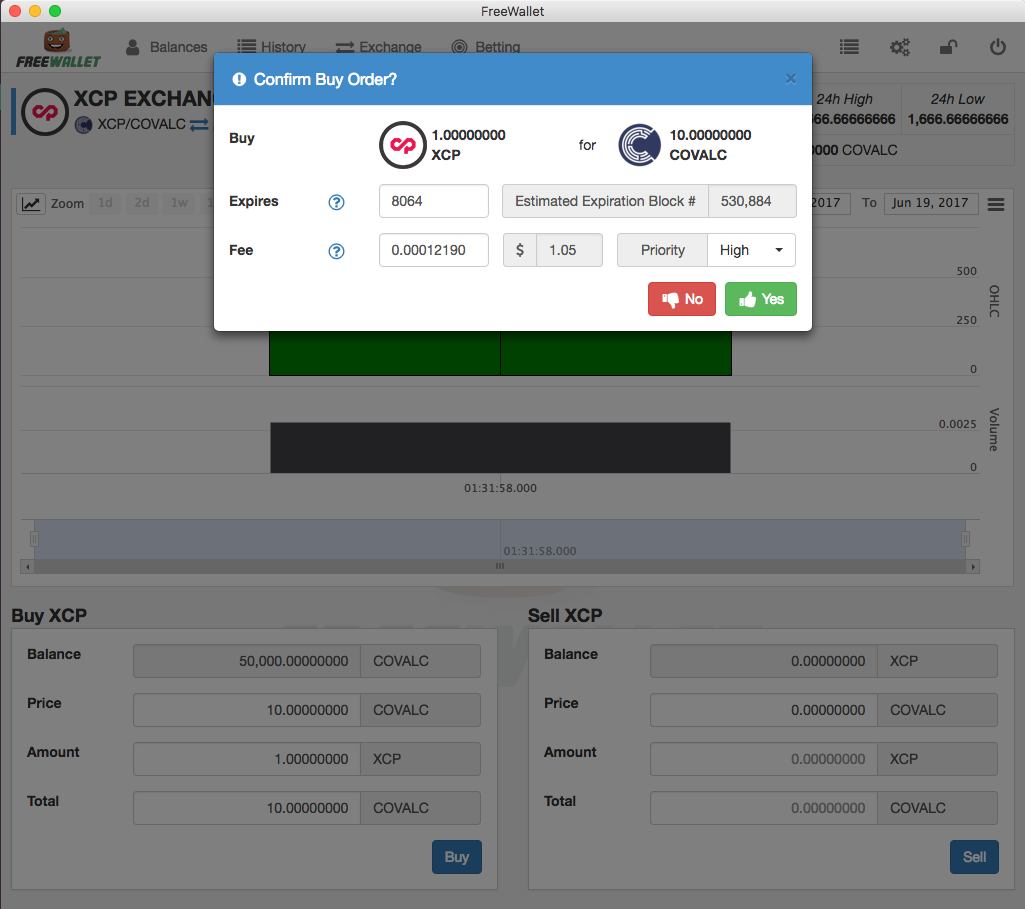The width and height of the screenshot is (1025, 909).
Task: Click the To date Jun 19, 2017 field
Action: (931, 203)
